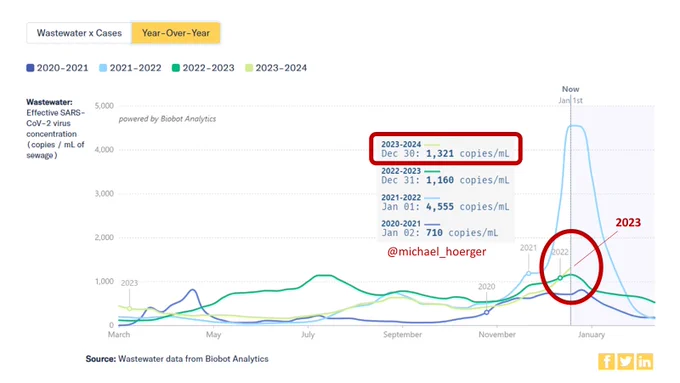Switch to the Wastewater x Cases tab
This screenshot has height=383, width=680.
pos(79,33)
